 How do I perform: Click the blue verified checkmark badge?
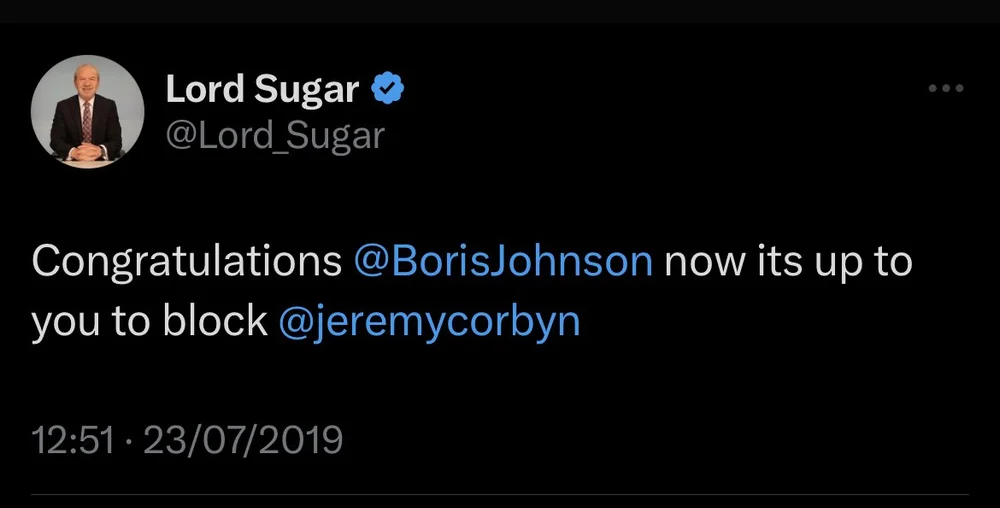(x=387, y=90)
